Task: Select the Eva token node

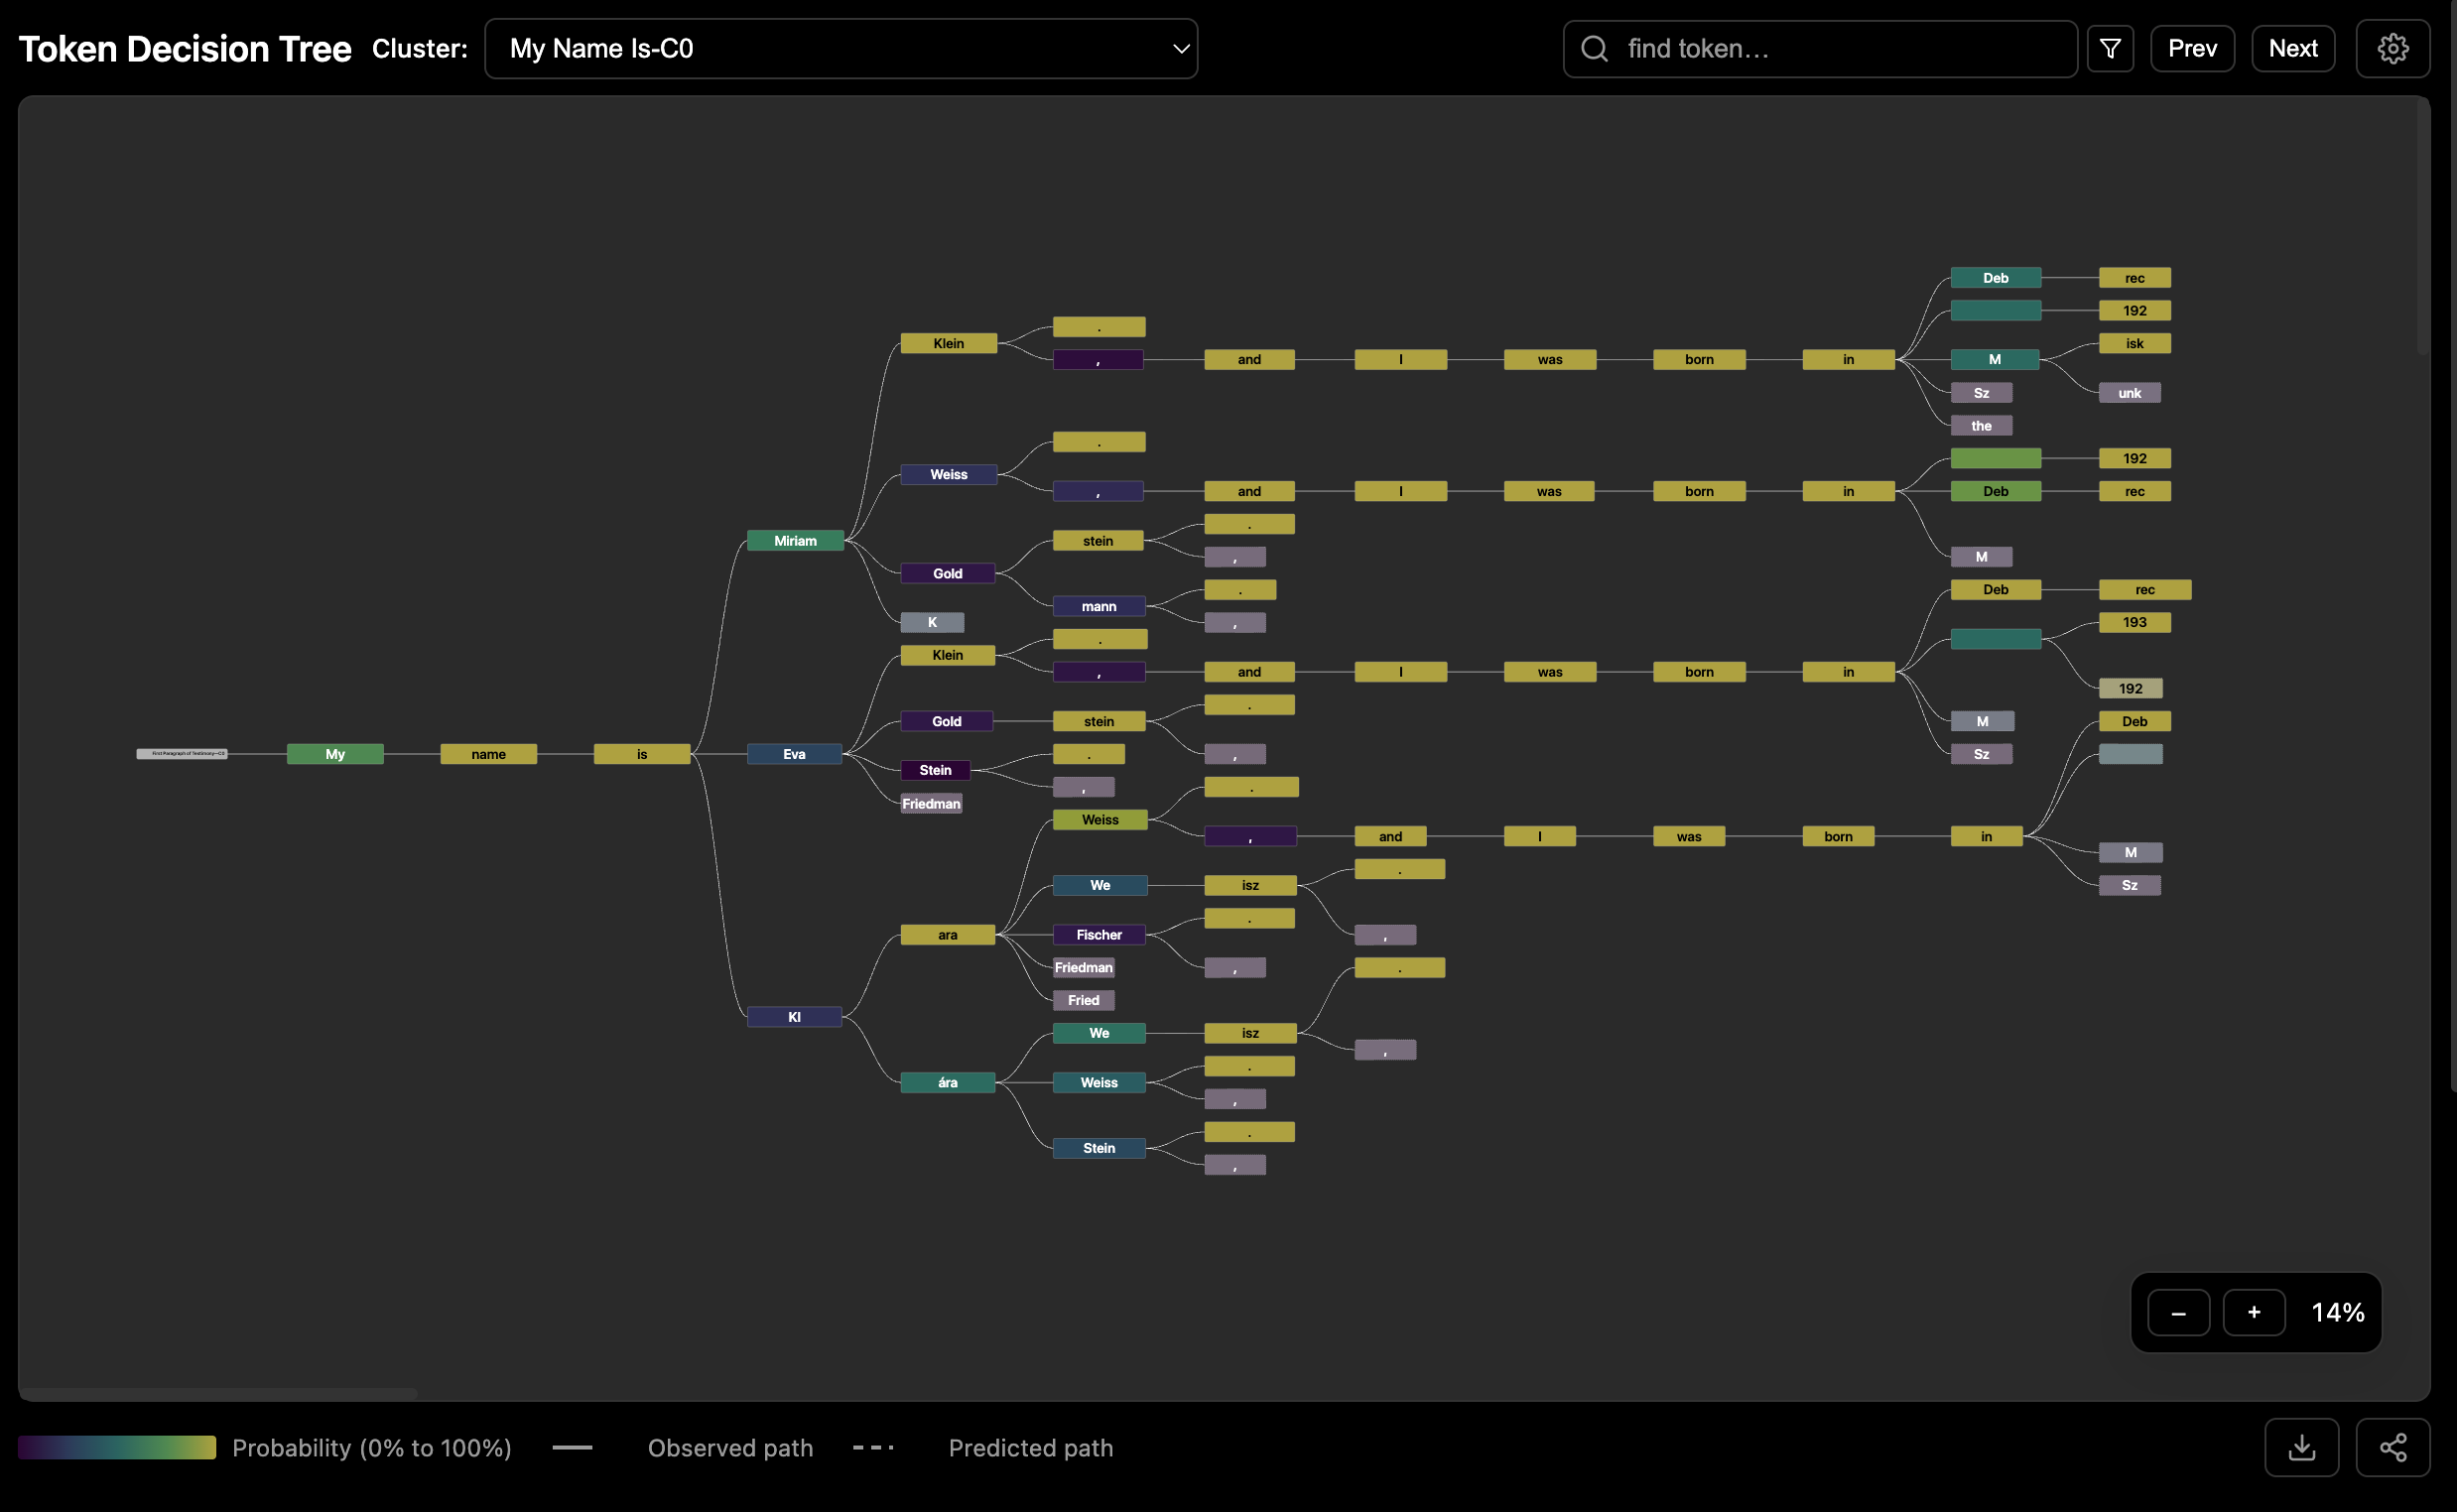Action: 794,754
